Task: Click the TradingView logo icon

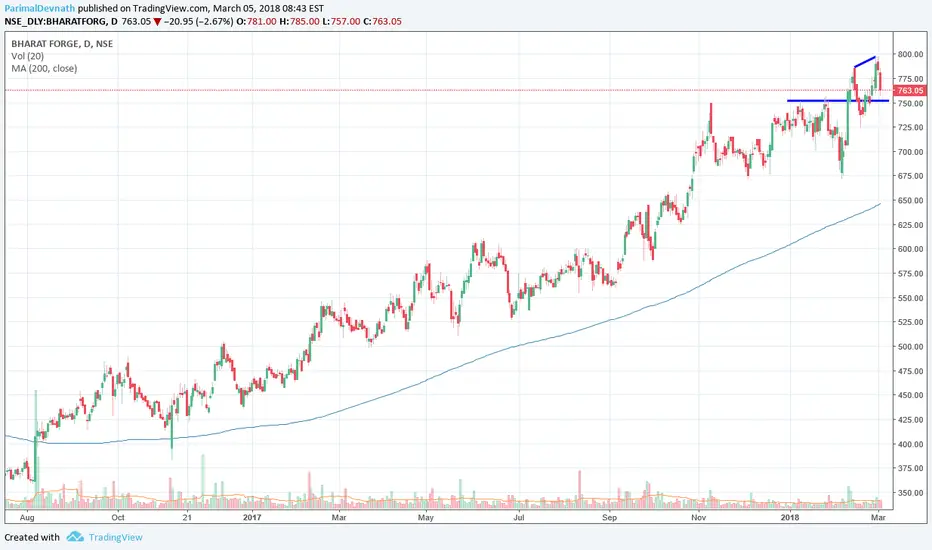Action: (x=75, y=537)
